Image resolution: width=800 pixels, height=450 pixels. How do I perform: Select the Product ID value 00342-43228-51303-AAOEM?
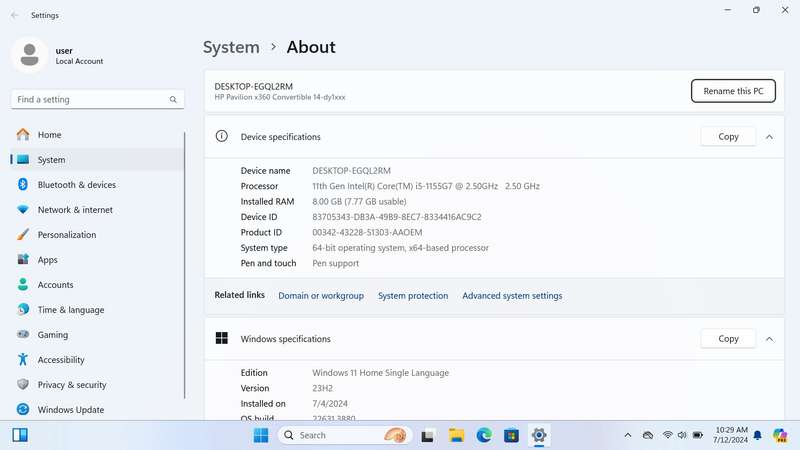point(367,232)
